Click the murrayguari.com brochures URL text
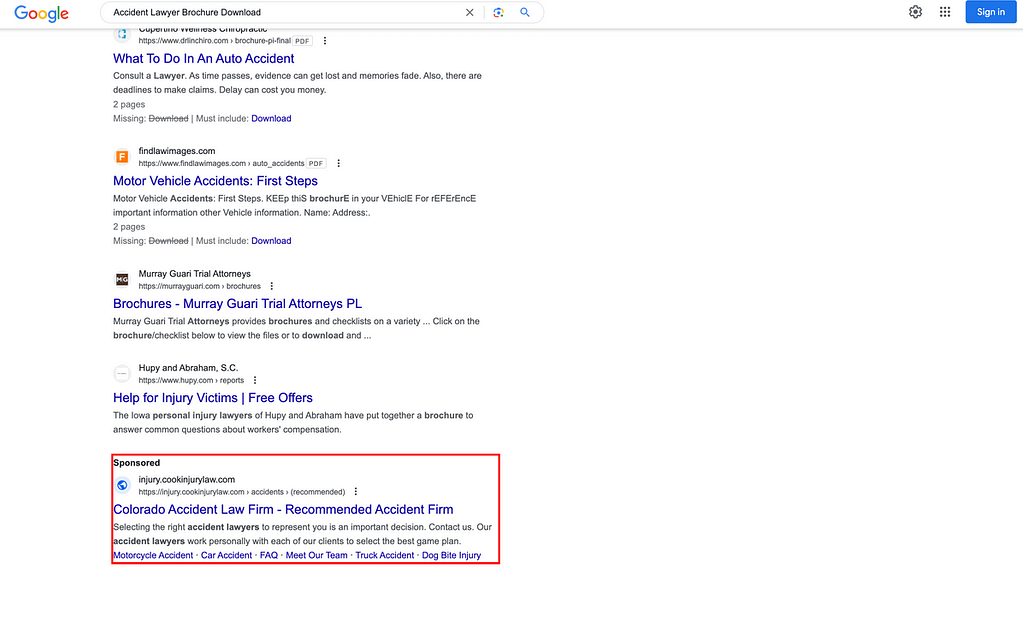The height and width of the screenshot is (634, 1023). click(200, 286)
